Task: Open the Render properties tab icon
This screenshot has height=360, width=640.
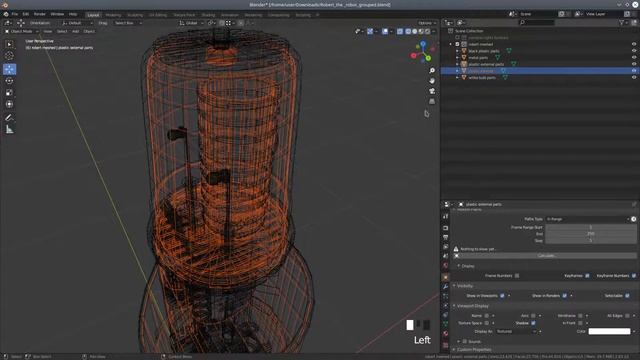Action: pyautogui.click(x=446, y=228)
